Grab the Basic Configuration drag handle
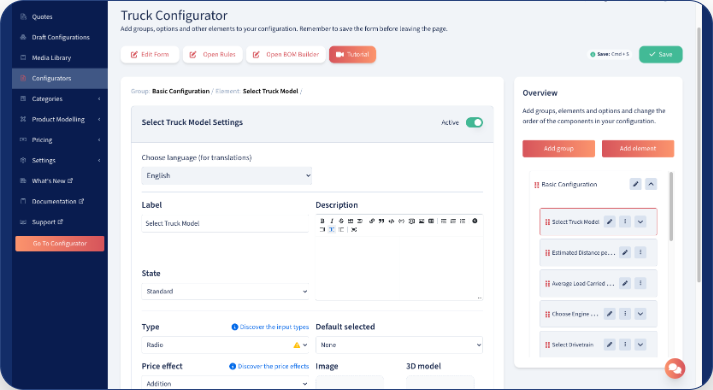Screen dimensions: 713x390 (x=536, y=185)
